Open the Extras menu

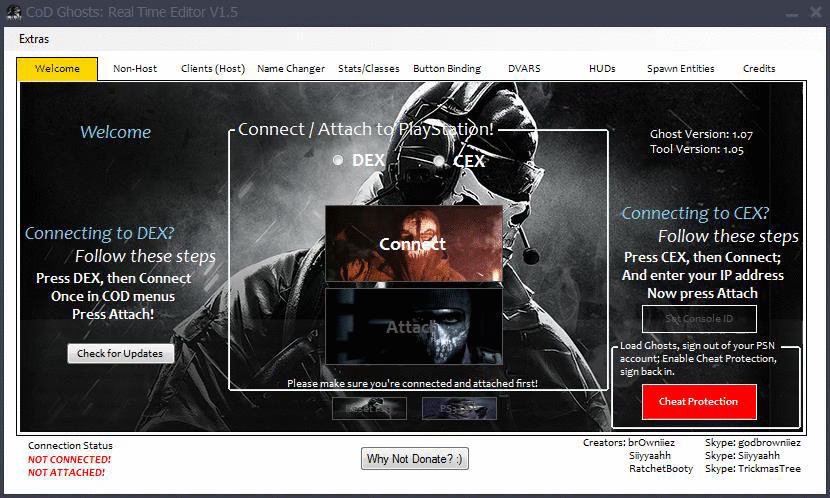pos(34,39)
